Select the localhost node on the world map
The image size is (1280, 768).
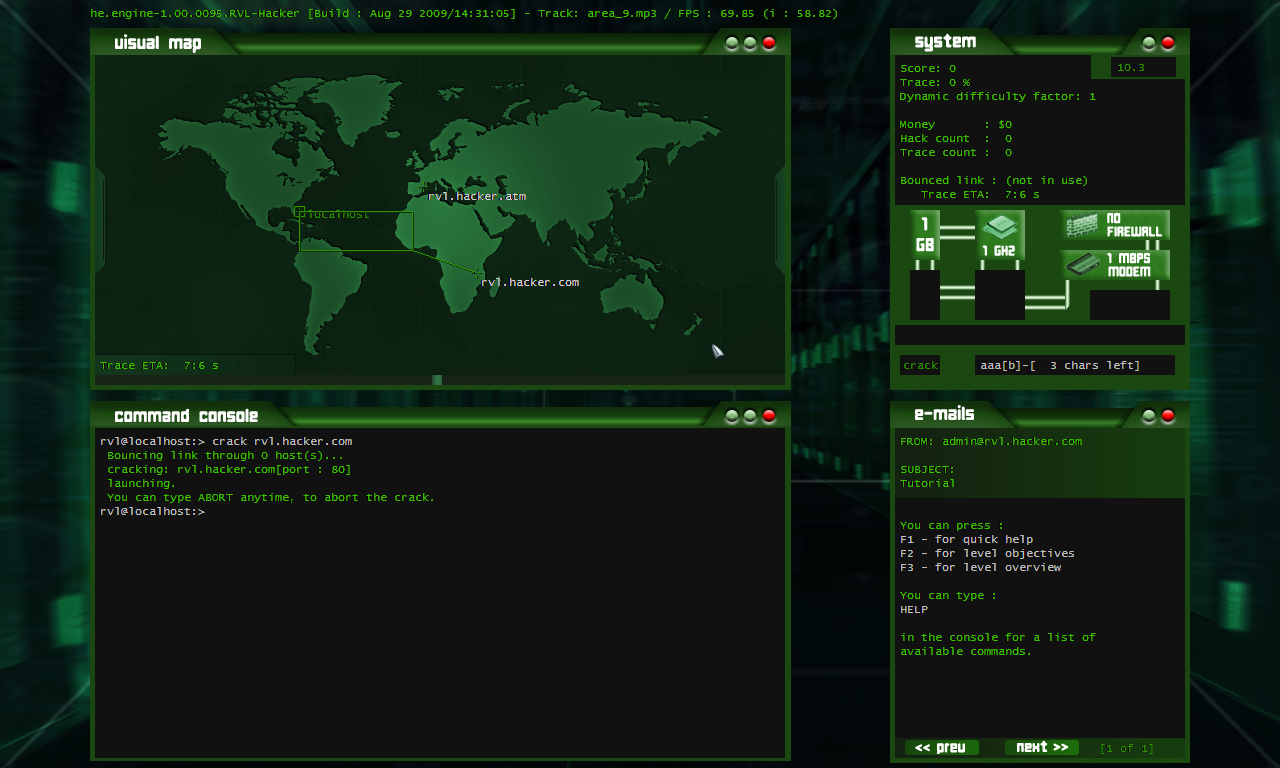pos(299,212)
